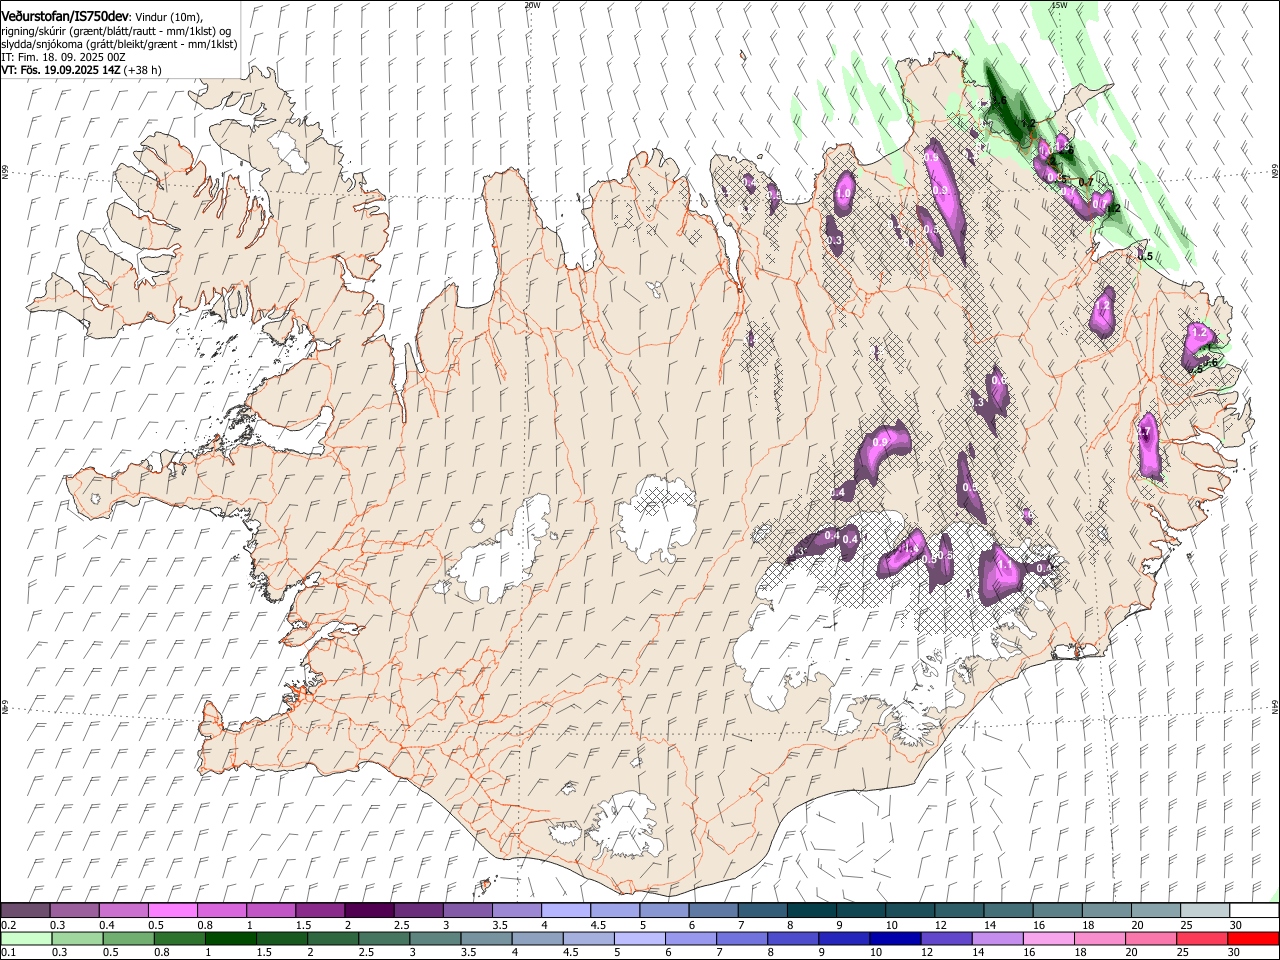Pick the 8 blue swatch, lower legend row

(793, 939)
